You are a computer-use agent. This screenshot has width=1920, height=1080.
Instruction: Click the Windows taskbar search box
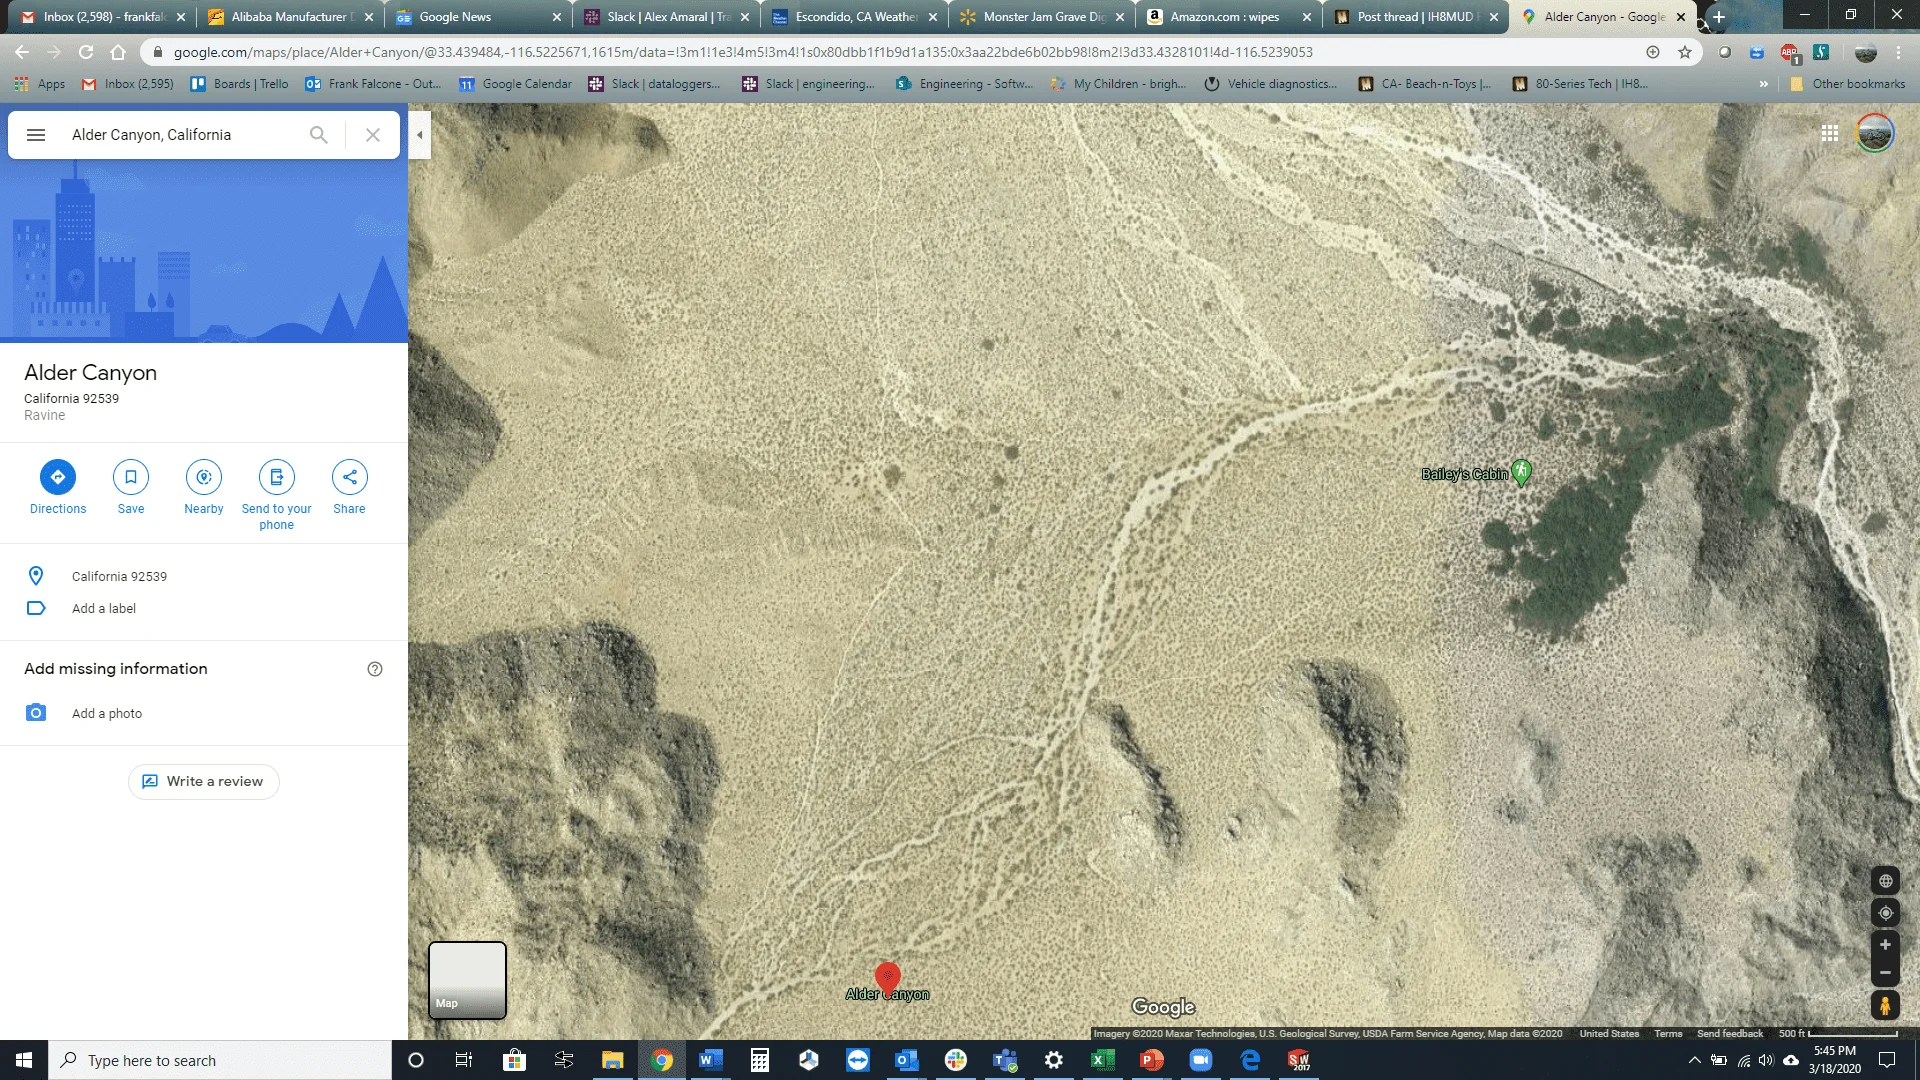220,1060
